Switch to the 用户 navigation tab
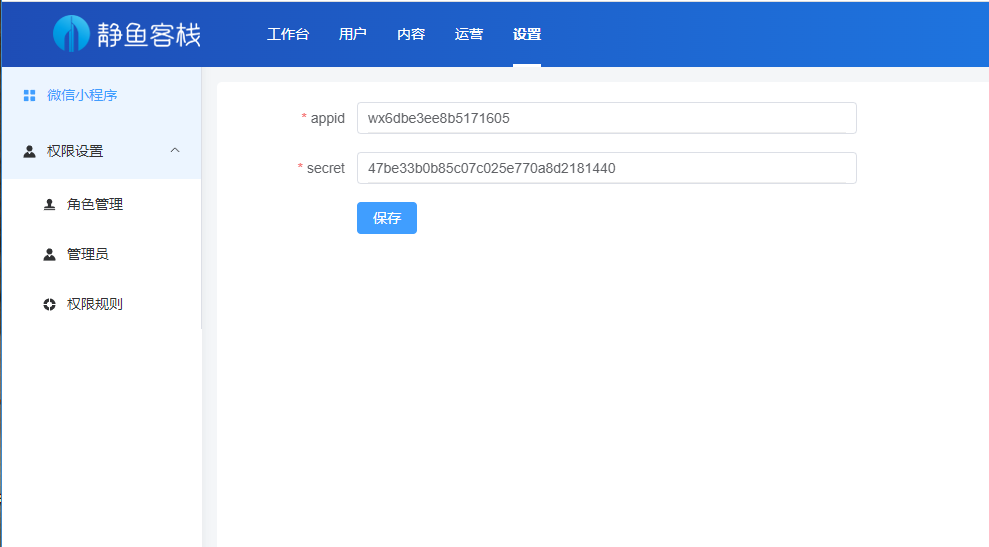 (352, 34)
